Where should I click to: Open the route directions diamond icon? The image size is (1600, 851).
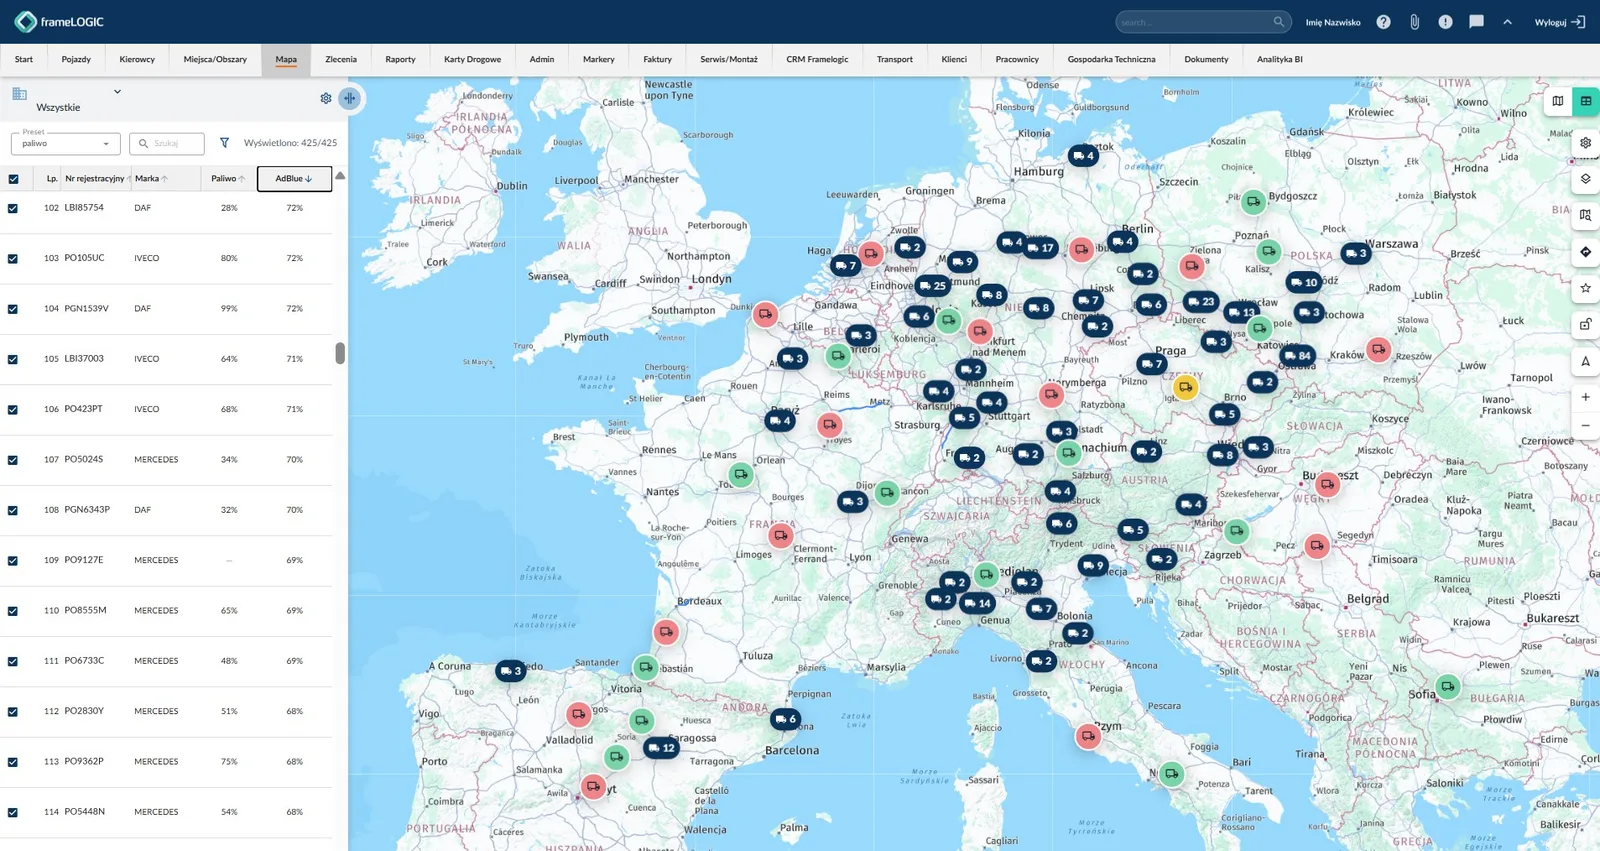pyautogui.click(x=1586, y=252)
